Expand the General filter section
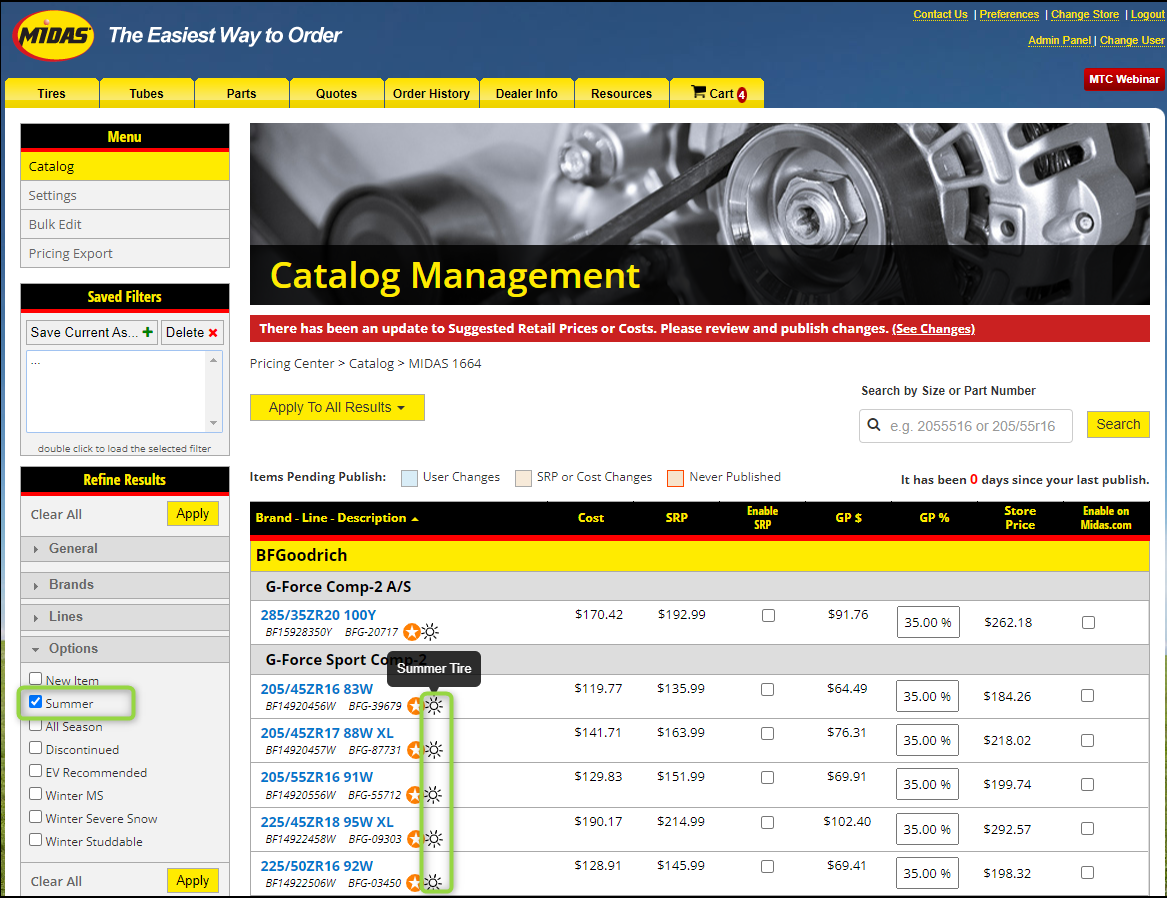 pyautogui.click(x=125, y=548)
